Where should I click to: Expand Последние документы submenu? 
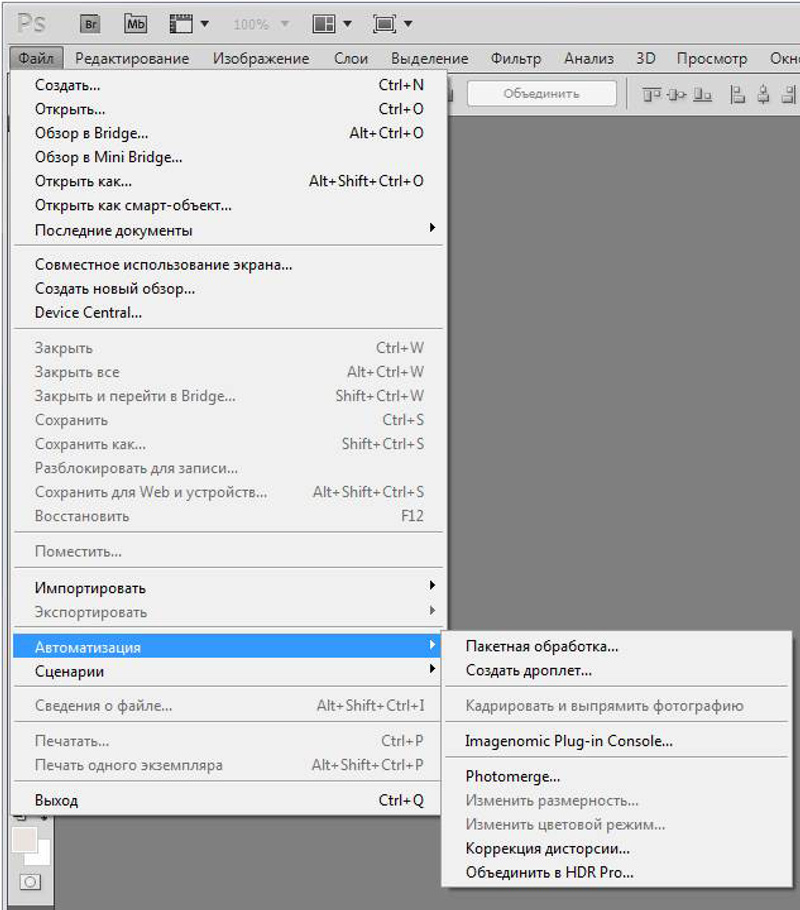(227, 230)
